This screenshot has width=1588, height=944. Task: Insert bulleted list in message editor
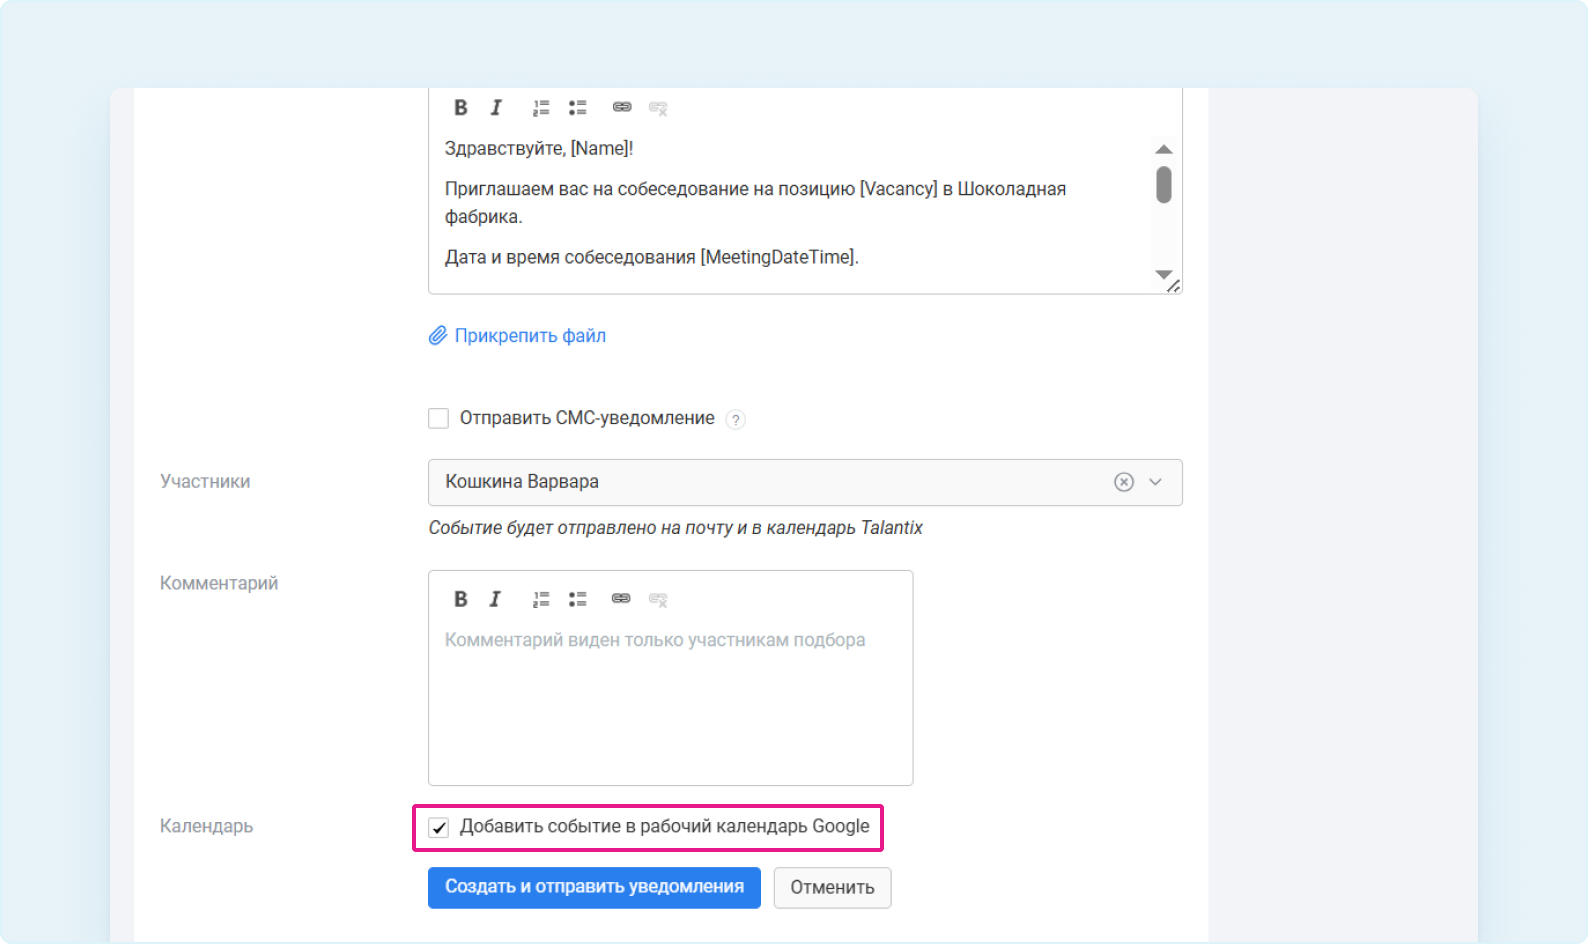pyautogui.click(x=578, y=108)
